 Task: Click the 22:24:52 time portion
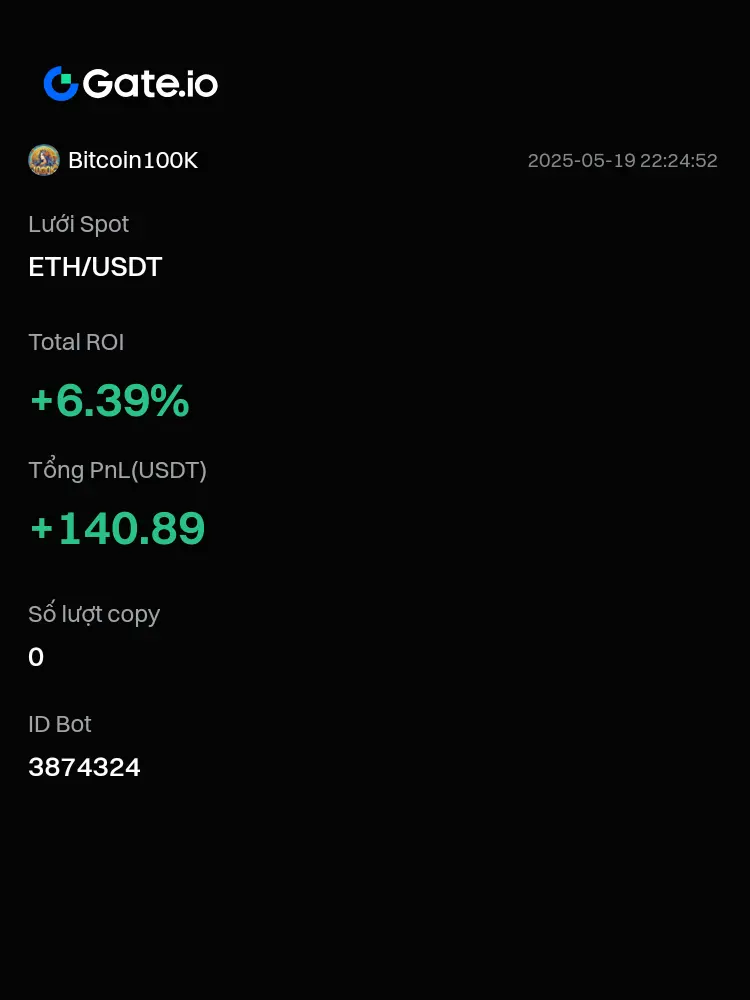click(679, 161)
